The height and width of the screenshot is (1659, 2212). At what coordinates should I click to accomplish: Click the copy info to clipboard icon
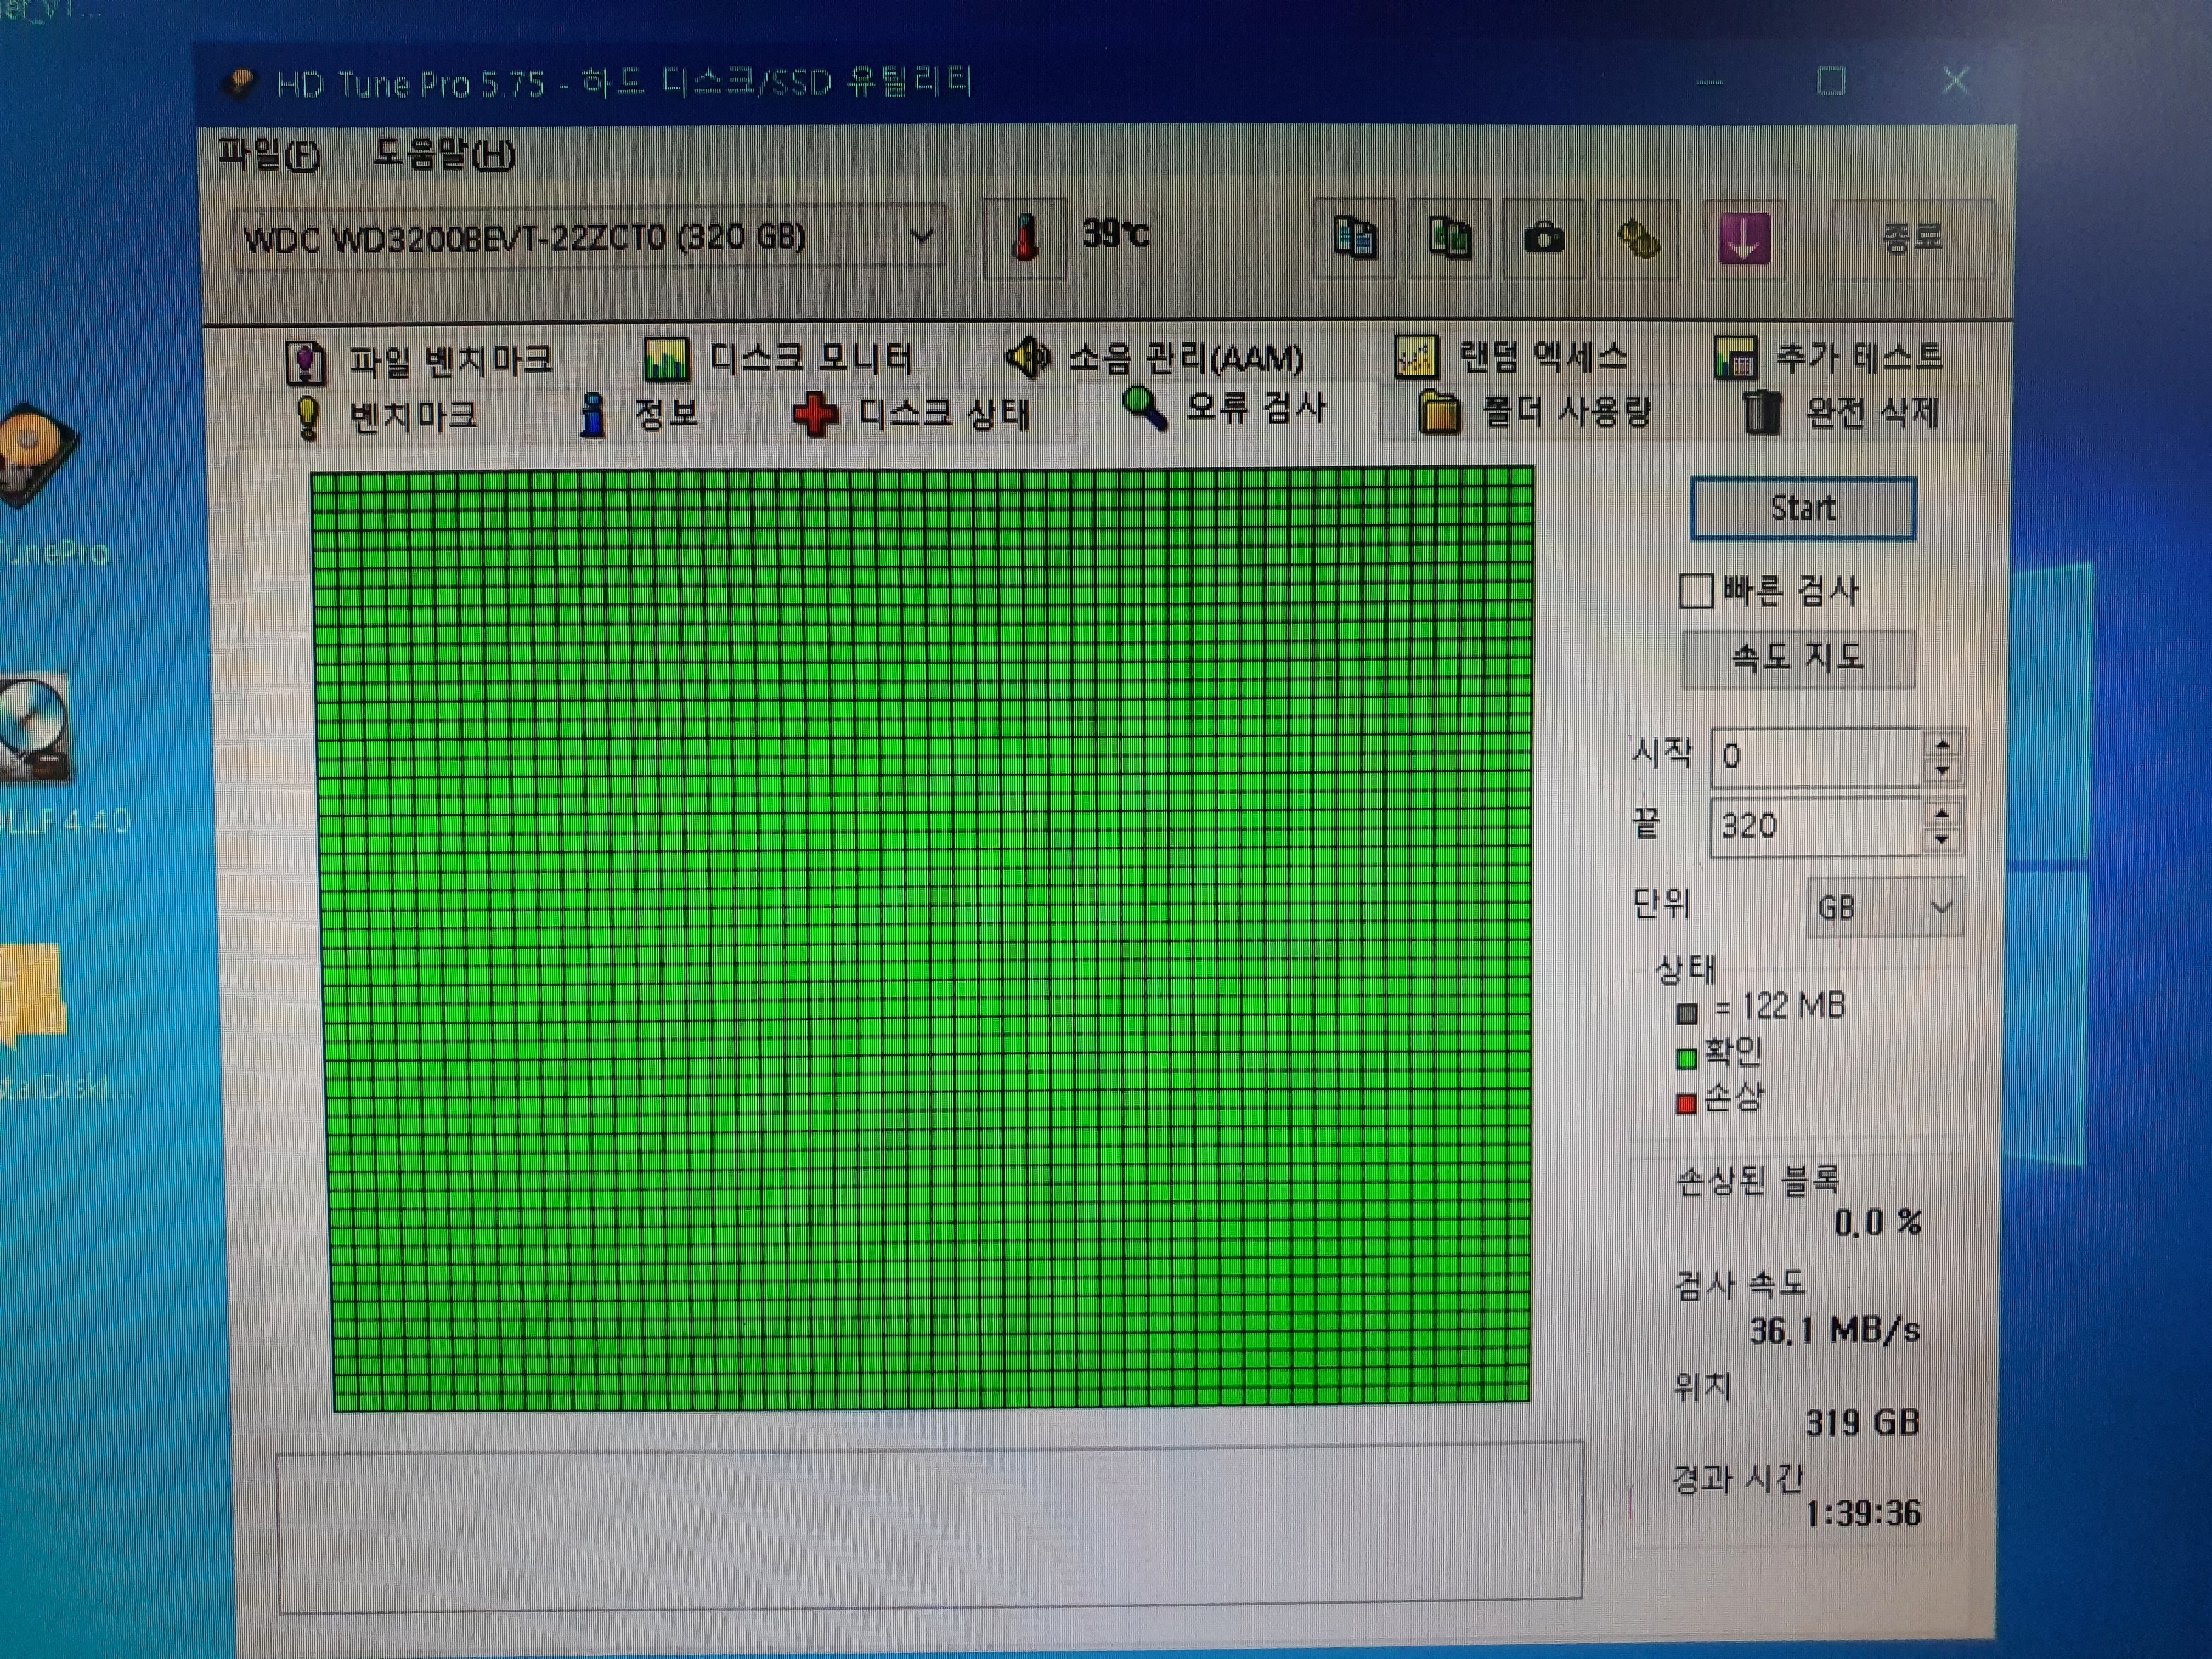[1354, 238]
